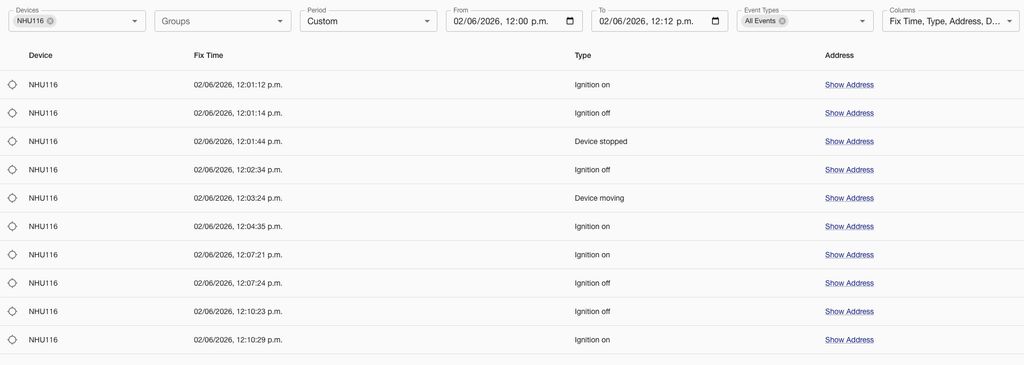Image resolution: width=1024 pixels, height=365 pixels.
Task: Click fix time 02/06/2026, 12:10:29 p.m.
Action: 238,340
